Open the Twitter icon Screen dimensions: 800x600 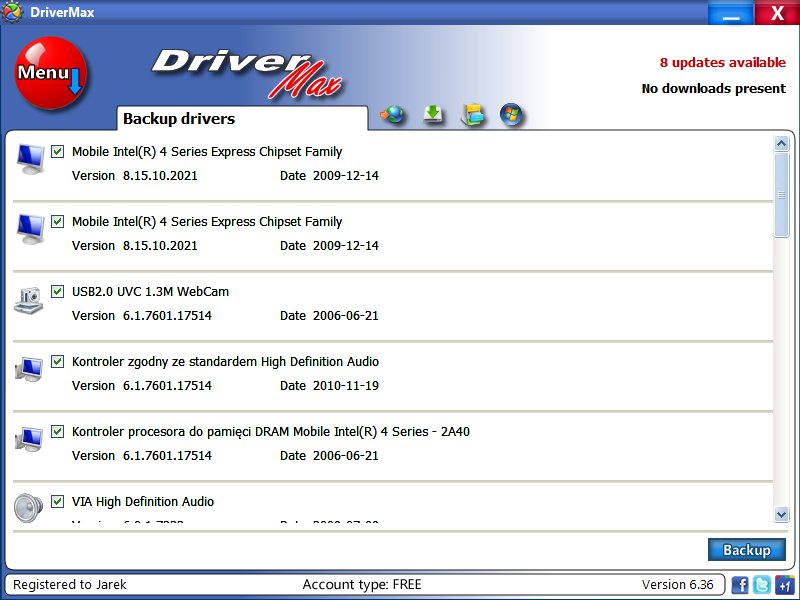pyautogui.click(x=761, y=584)
